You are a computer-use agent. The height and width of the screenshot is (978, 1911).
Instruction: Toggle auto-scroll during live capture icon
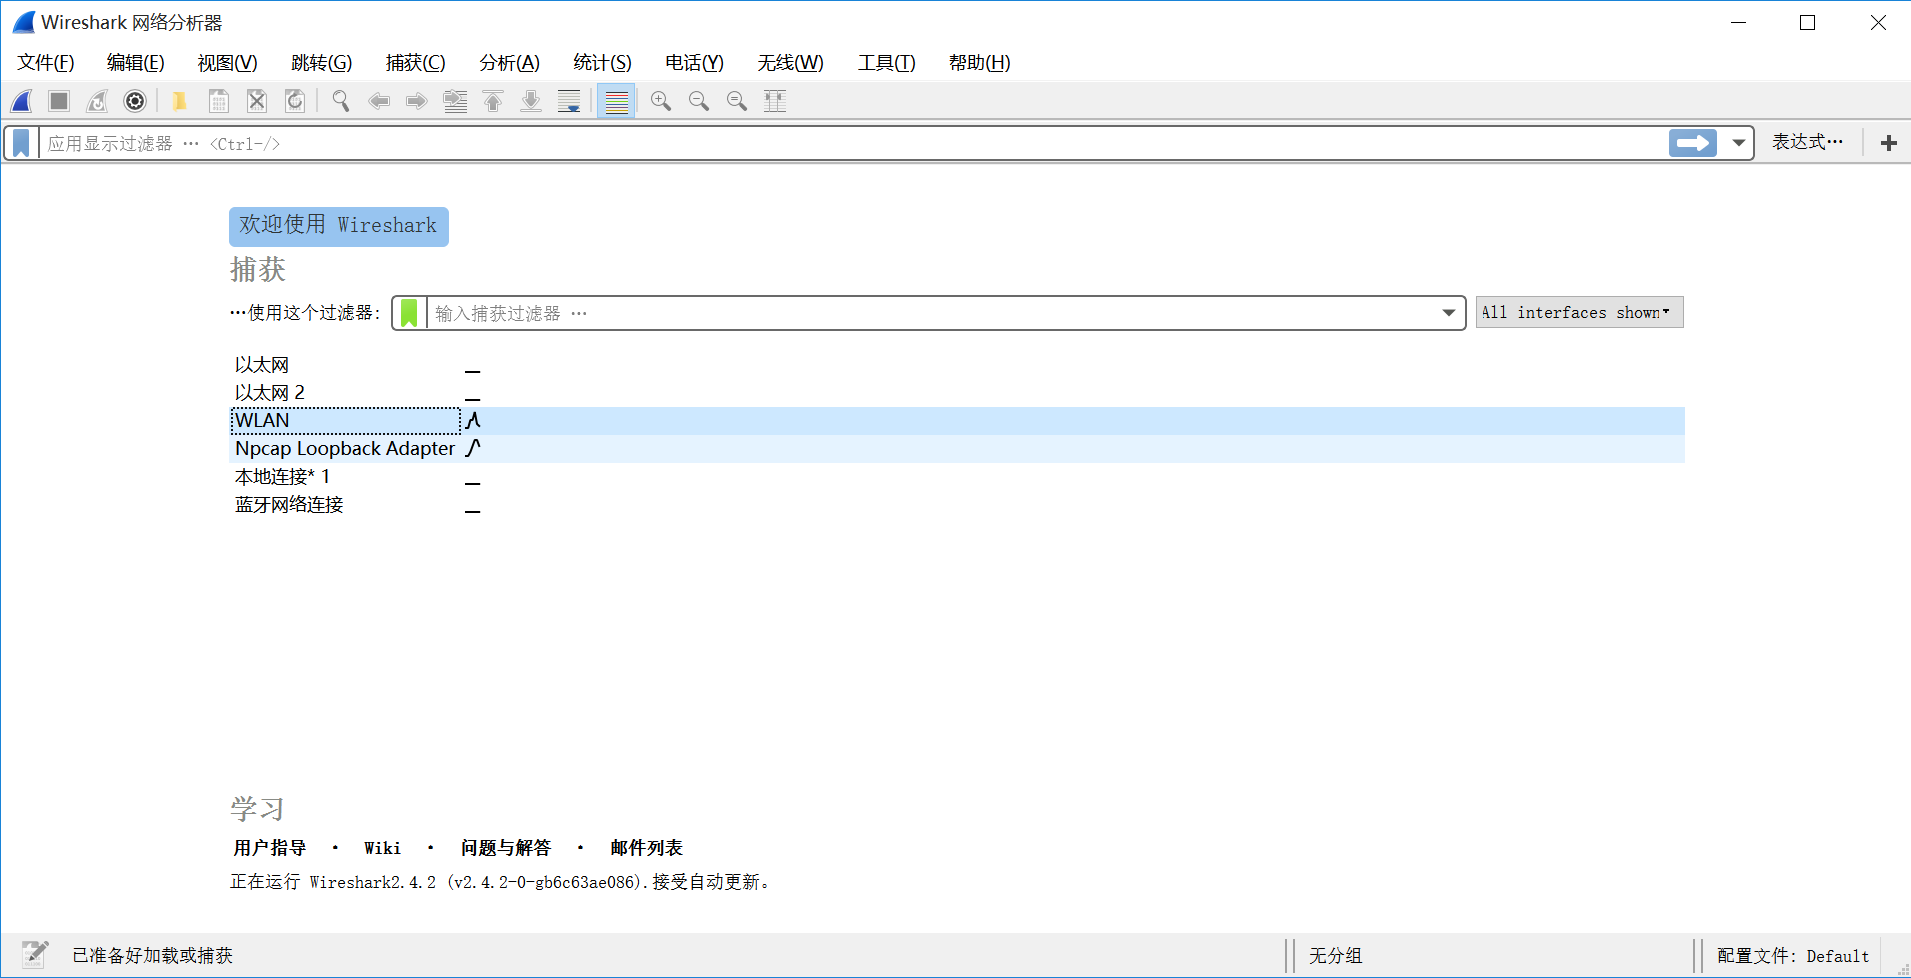[x=569, y=101]
